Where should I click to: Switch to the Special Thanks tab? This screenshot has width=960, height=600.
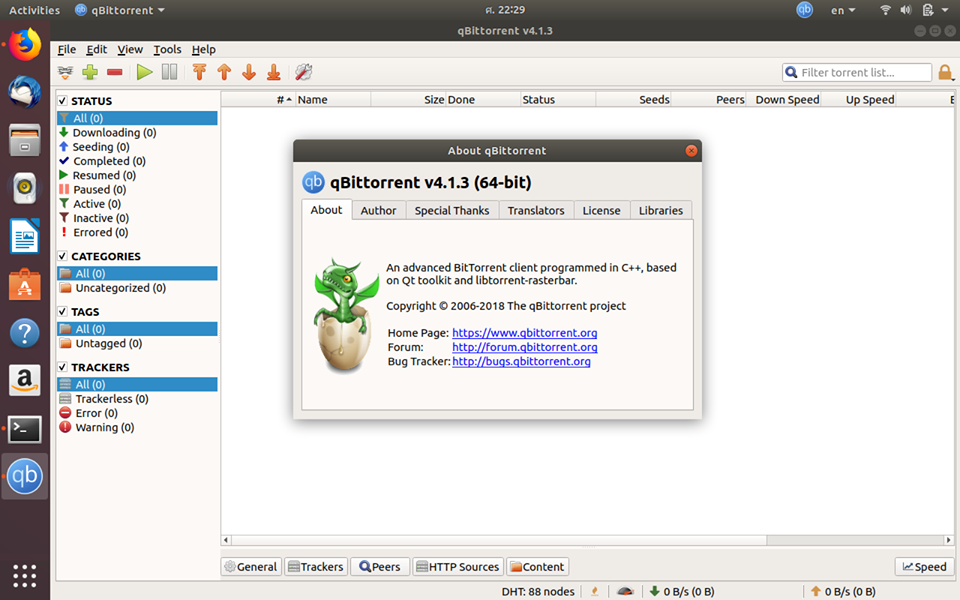pyautogui.click(x=452, y=211)
